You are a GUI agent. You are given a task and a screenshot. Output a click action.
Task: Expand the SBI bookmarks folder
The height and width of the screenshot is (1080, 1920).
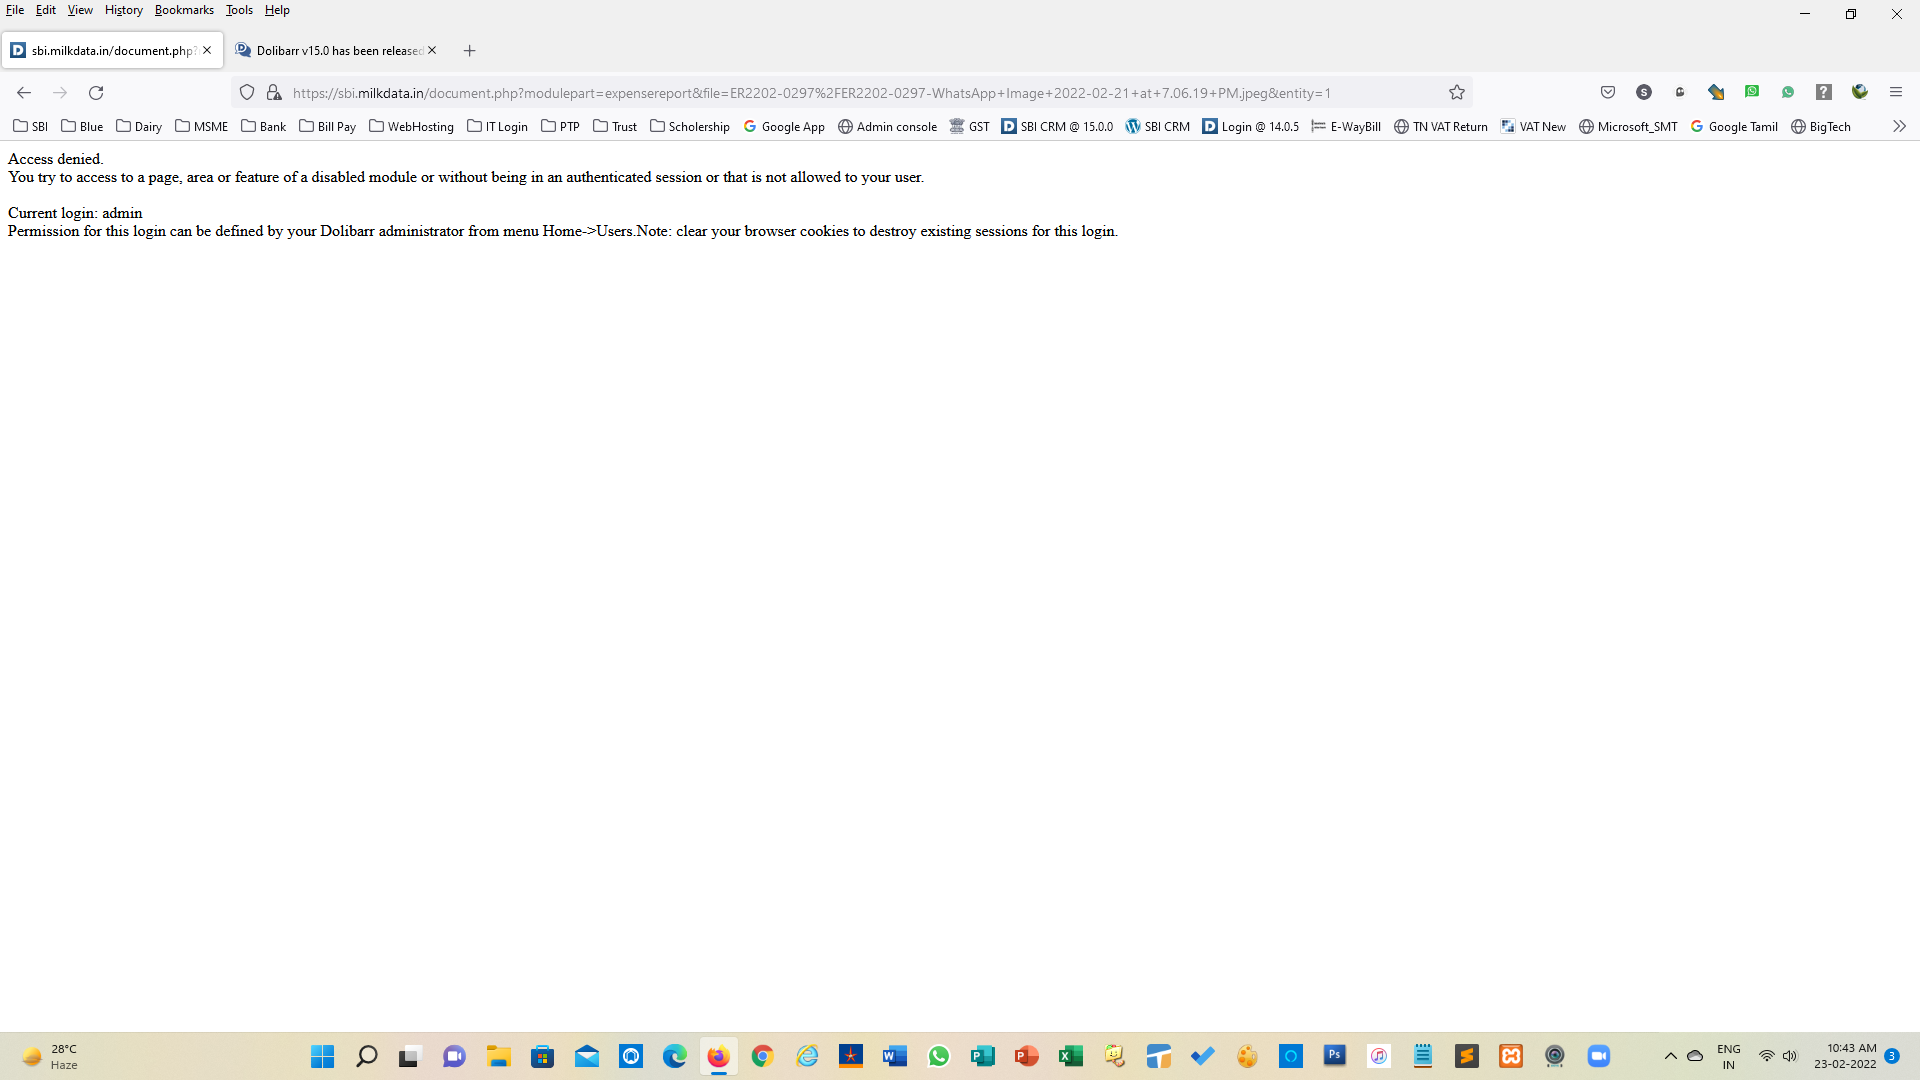tap(30, 126)
